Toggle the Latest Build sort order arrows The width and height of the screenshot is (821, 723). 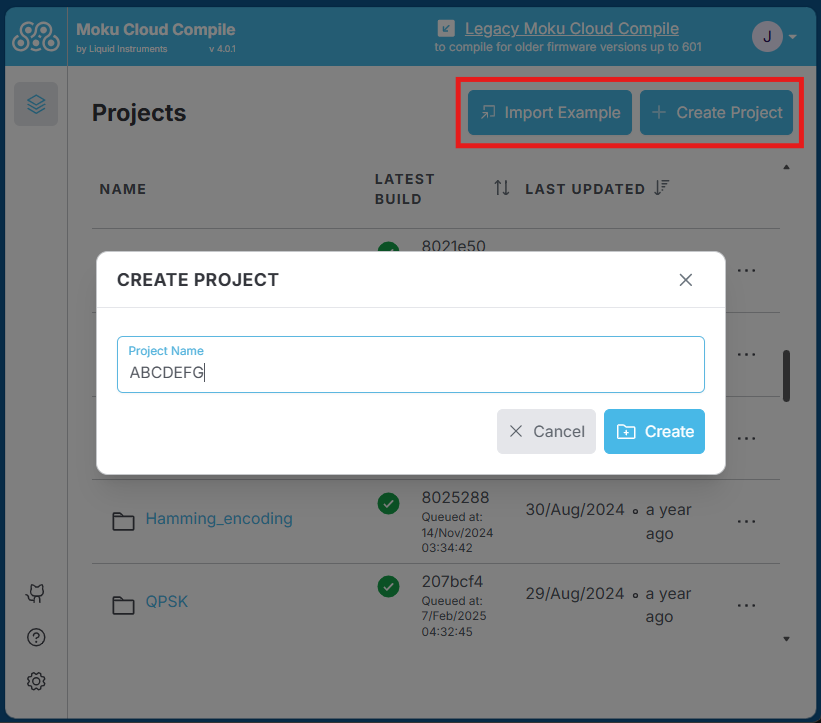501,186
